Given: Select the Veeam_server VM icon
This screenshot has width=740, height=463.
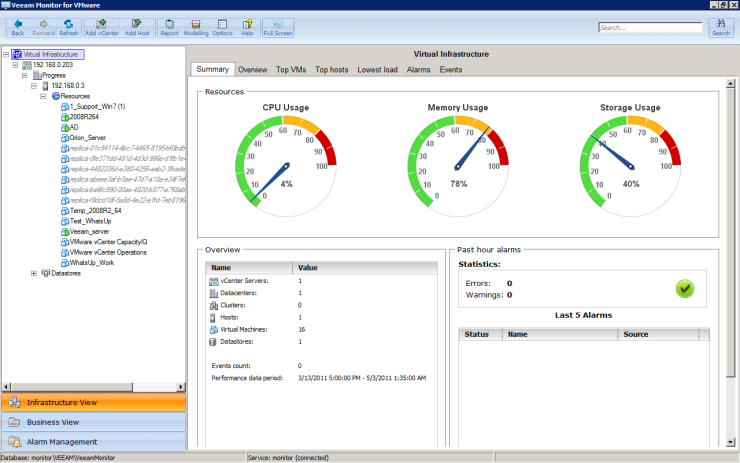Looking at the screenshot, I should pos(65,232).
